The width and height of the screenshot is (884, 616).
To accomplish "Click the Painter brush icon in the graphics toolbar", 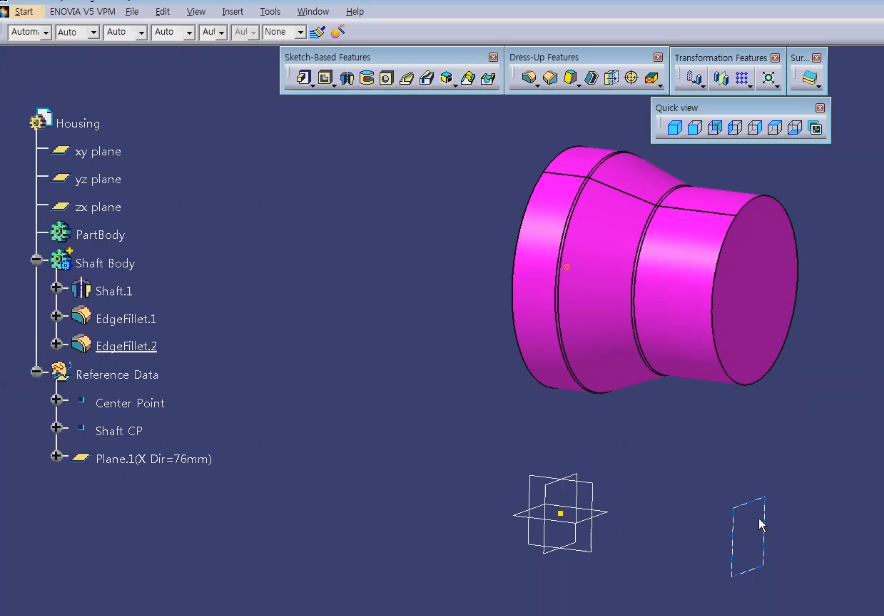I will [x=318, y=32].
